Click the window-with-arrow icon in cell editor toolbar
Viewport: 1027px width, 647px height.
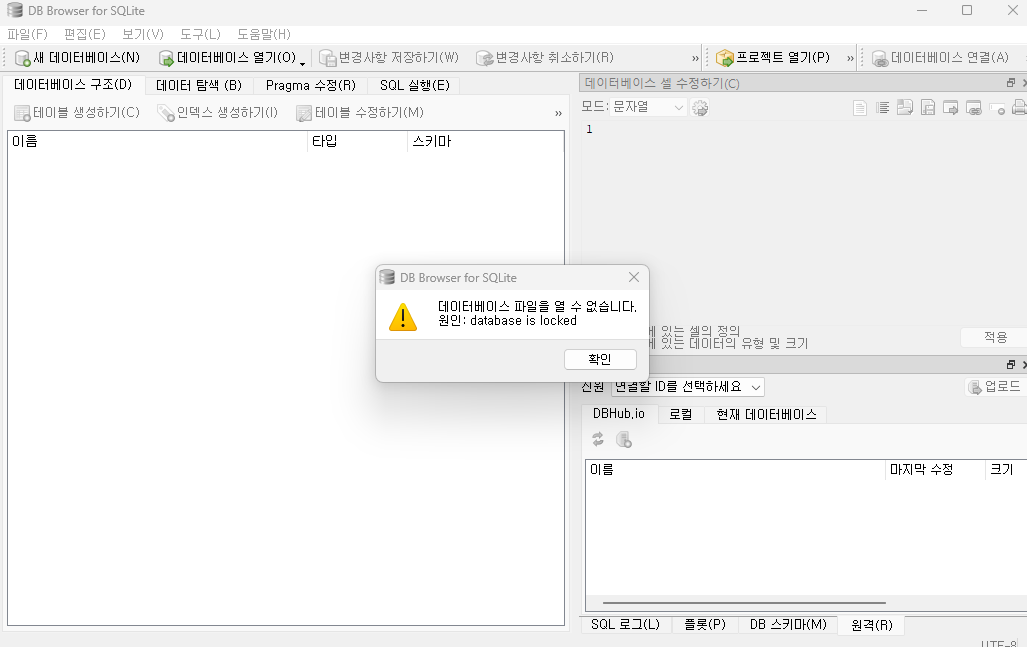[950, 107]
